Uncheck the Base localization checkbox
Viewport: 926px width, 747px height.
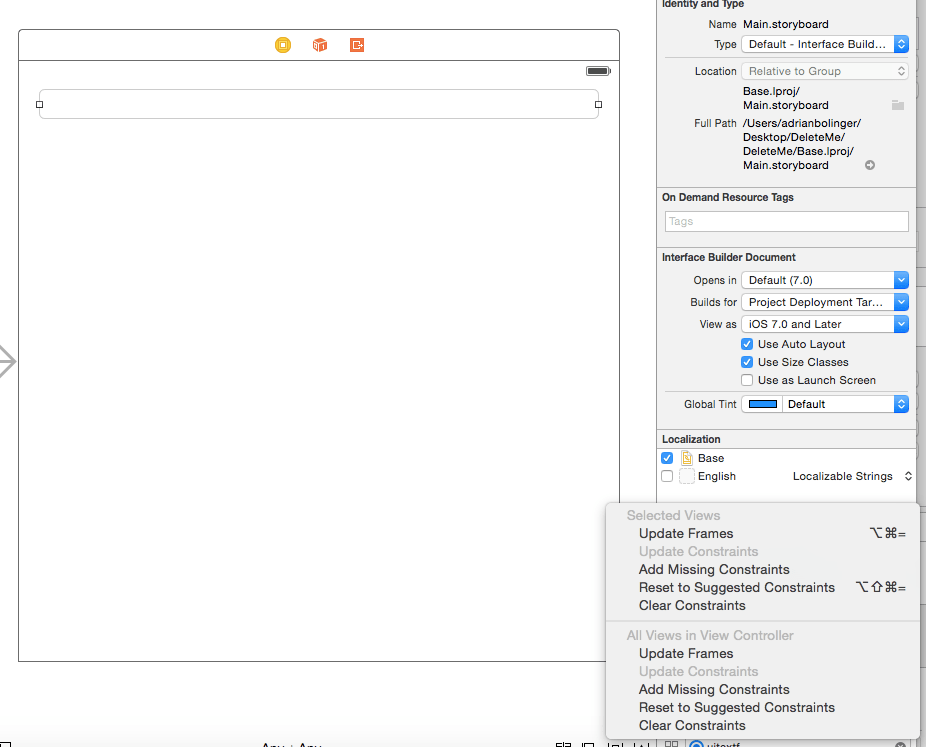click(667, 458)
